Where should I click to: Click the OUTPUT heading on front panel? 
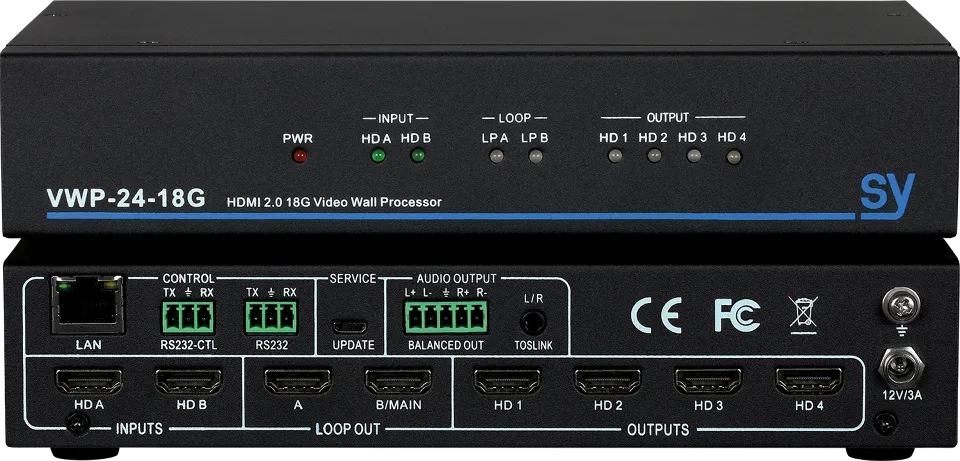(668, 117)
